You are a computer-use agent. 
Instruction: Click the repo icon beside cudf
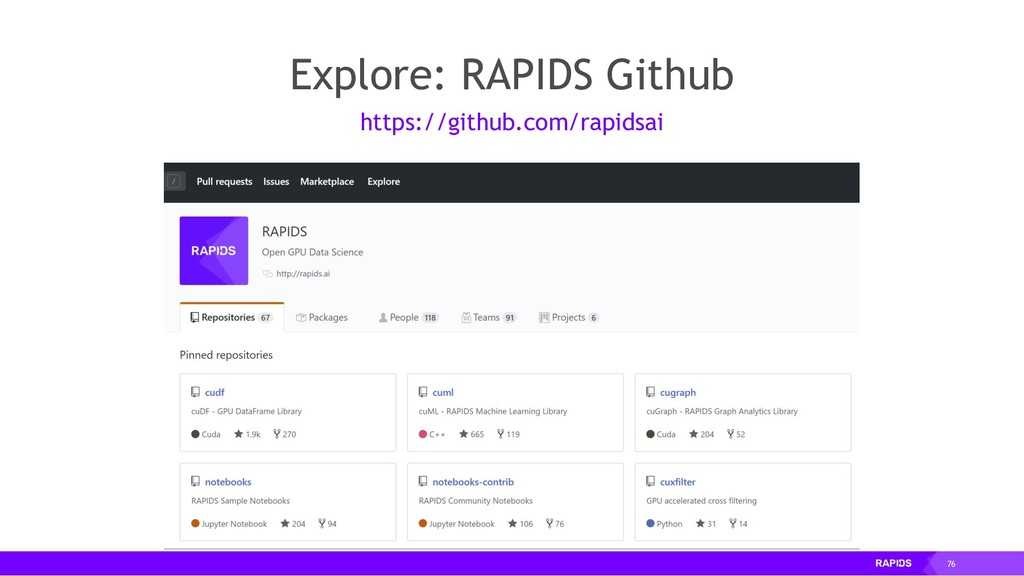click(195, 392)
